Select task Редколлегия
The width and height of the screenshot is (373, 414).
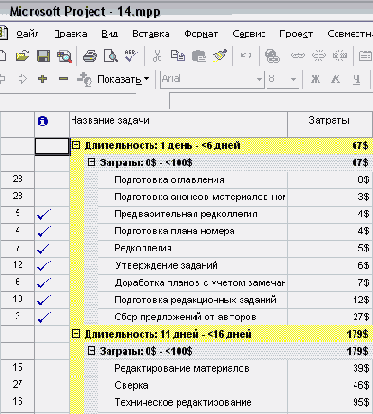tap(143, 248)
